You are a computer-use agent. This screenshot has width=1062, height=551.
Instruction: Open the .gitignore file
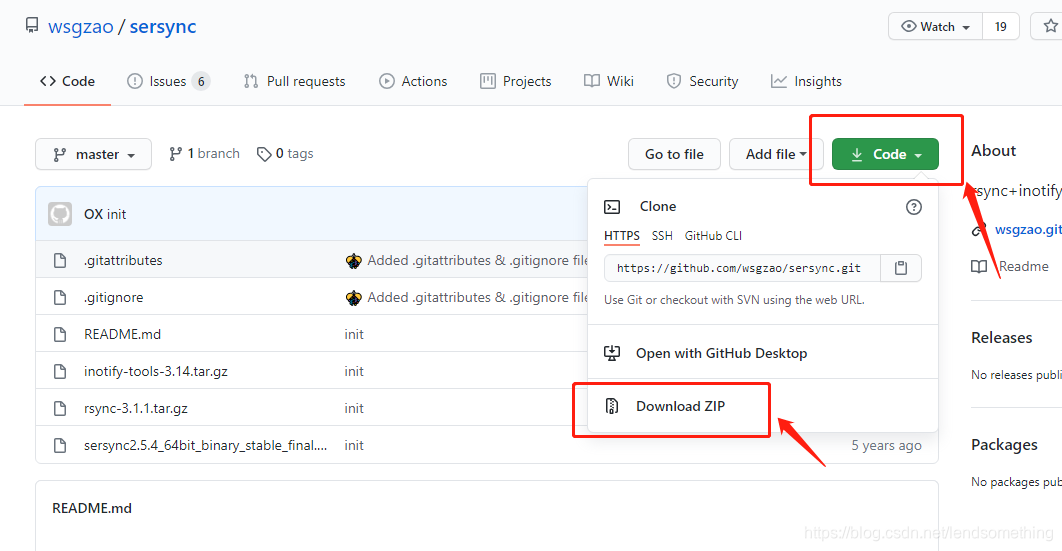(114, 297)
